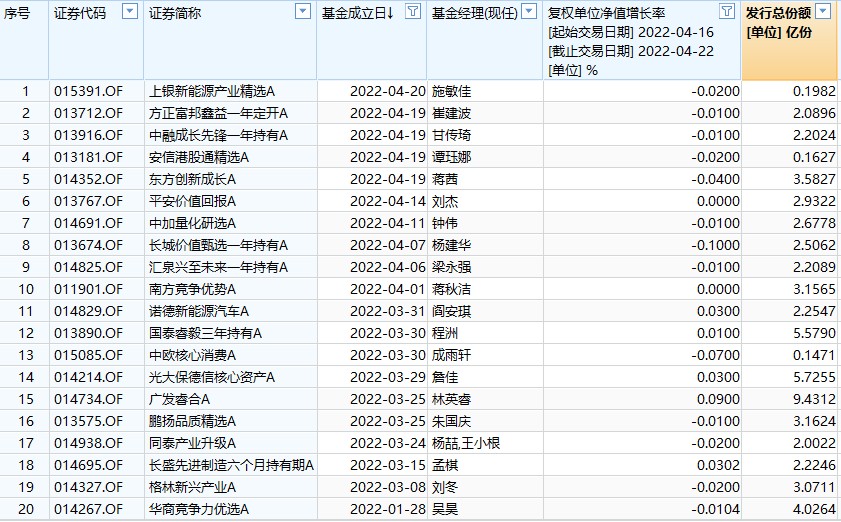Open the 证券代码 column dropdown
This screenshot has width=841, height=522.
tap(130, 11)
